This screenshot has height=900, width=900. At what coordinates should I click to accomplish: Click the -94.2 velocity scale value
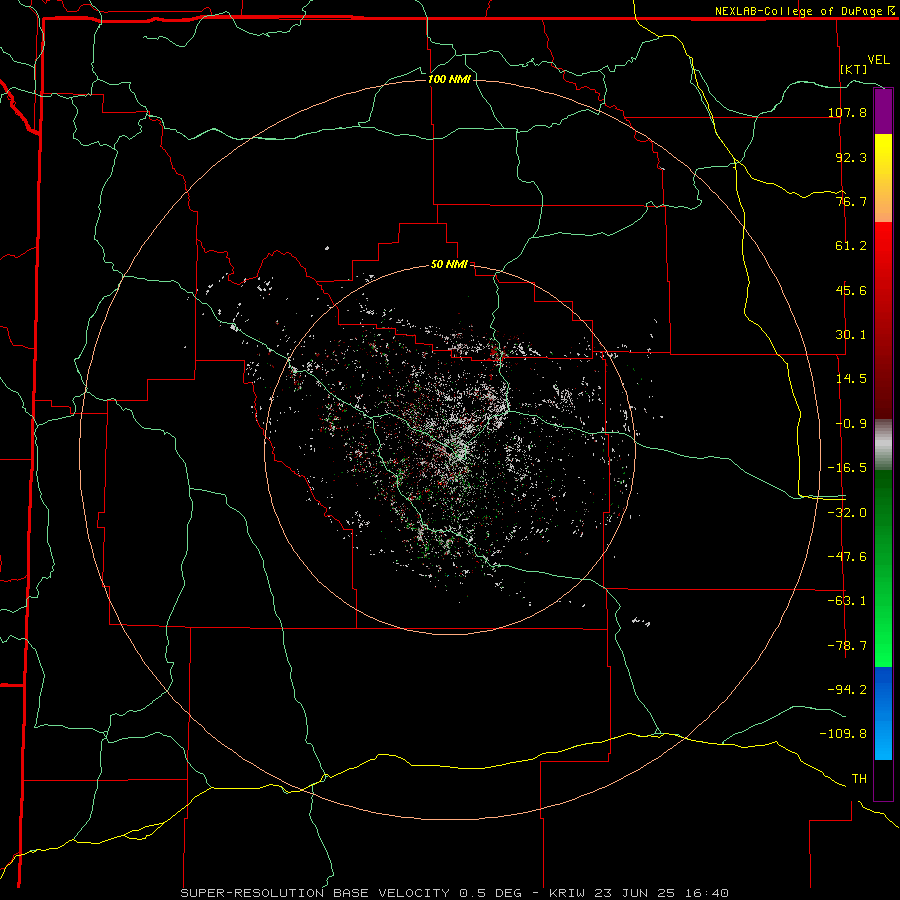click(x=847, y=689)
